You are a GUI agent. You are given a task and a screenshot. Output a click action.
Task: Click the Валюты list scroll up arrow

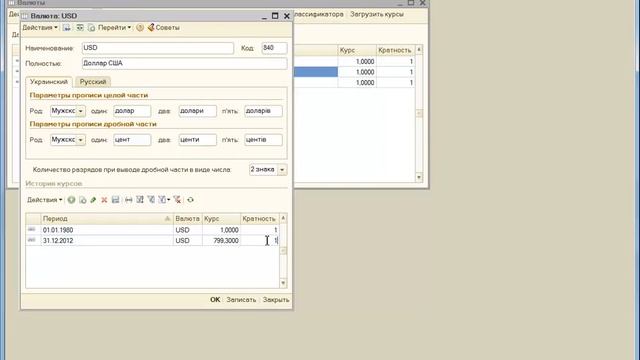pyautogui.click(x=419, y=50)
